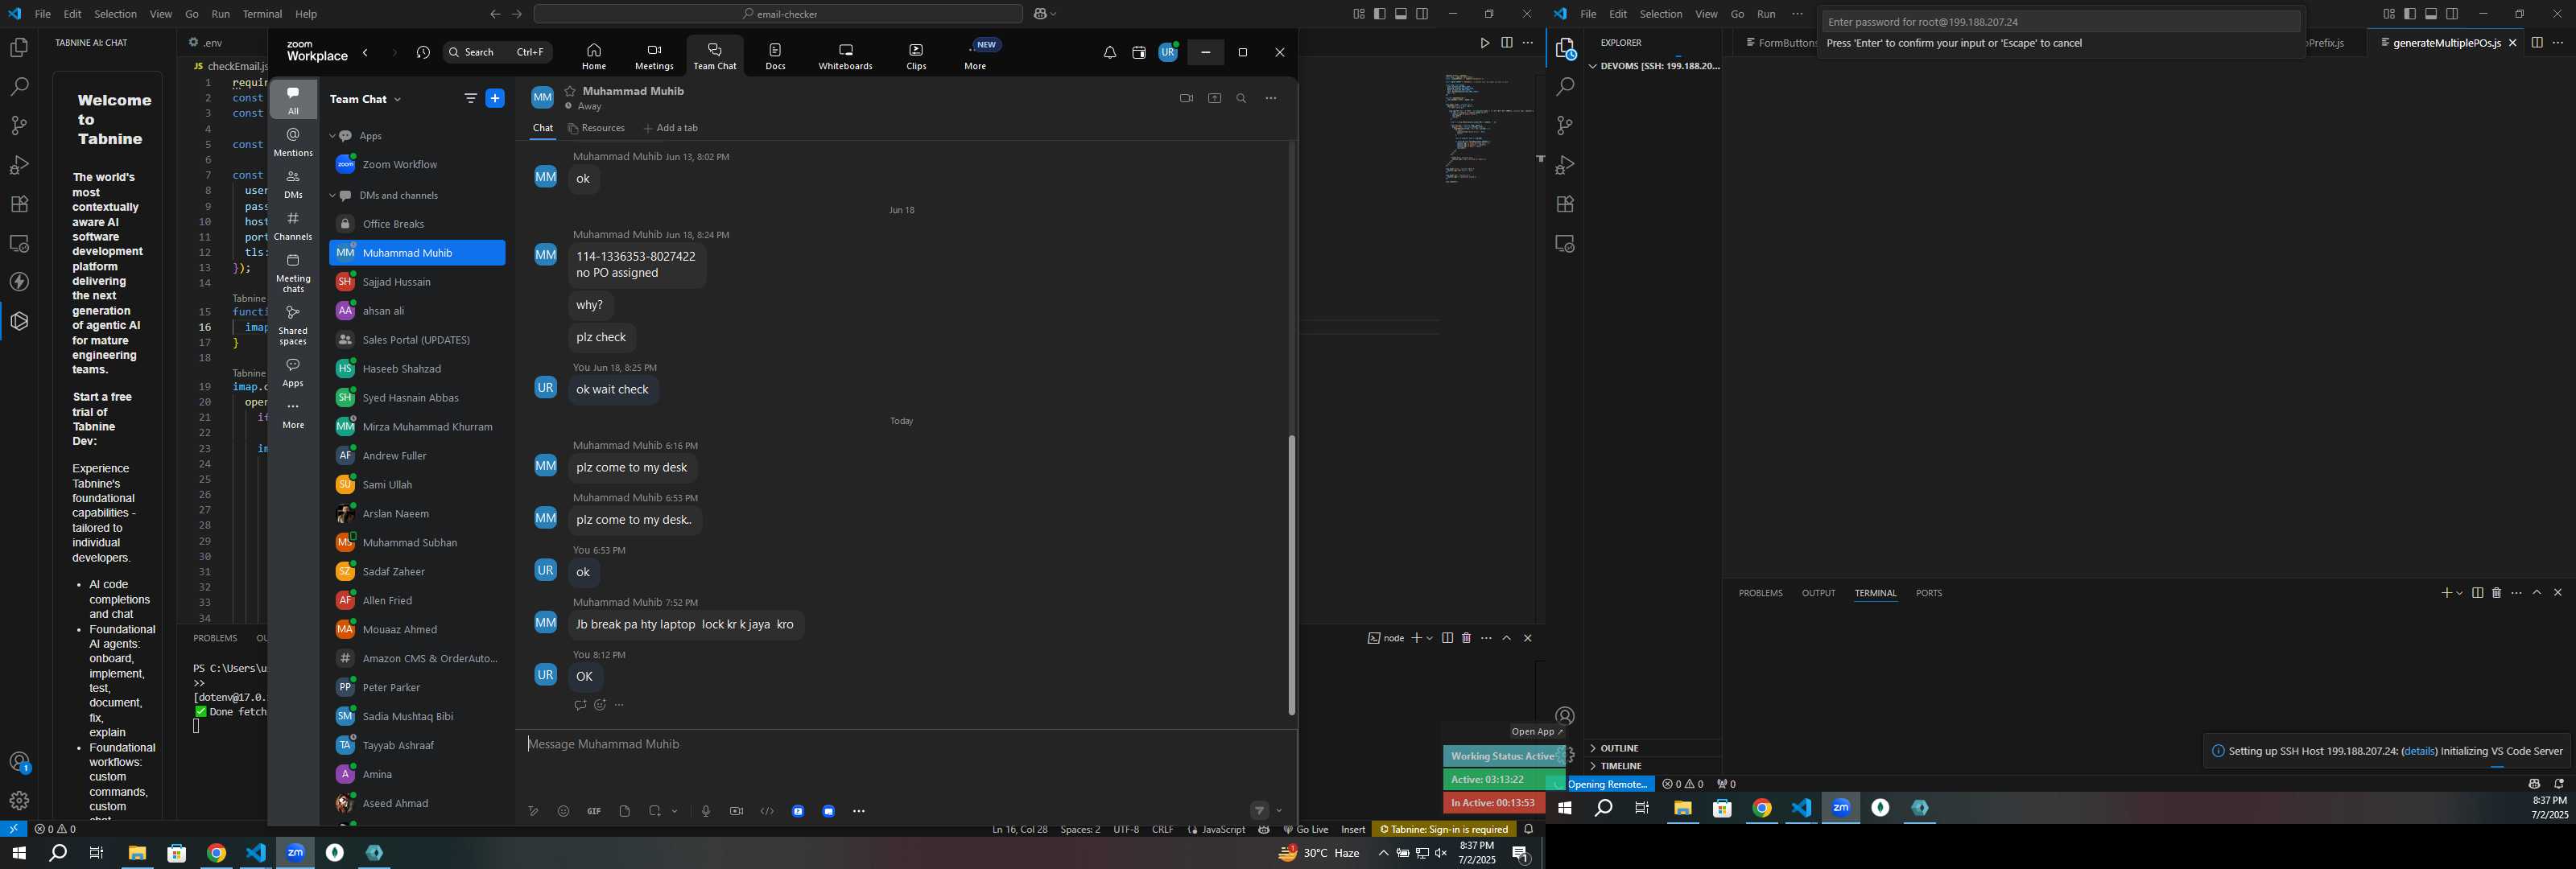
Task: Click the Message Muhammad Muhib input box
Action: coord(905,745)
